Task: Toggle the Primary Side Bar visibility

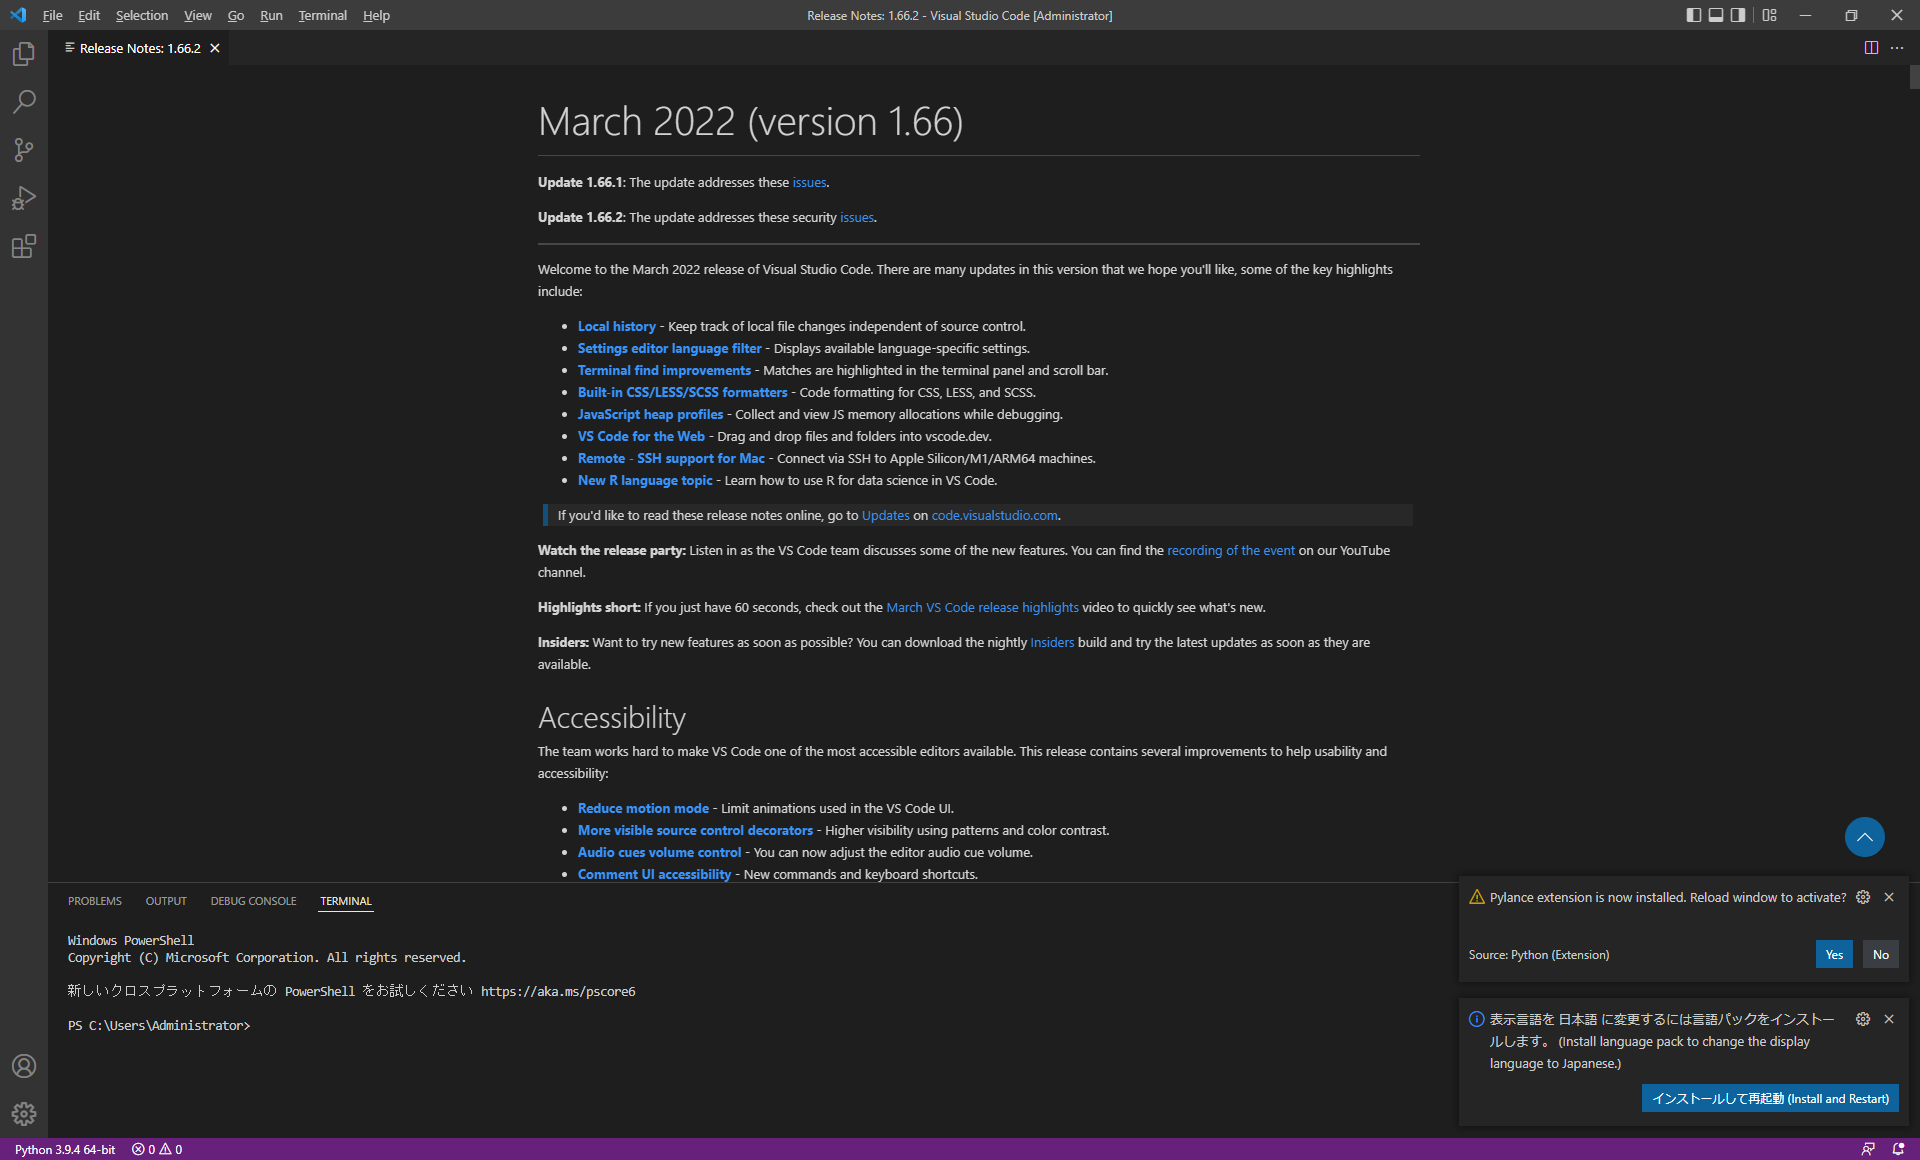Action: 1692,15
